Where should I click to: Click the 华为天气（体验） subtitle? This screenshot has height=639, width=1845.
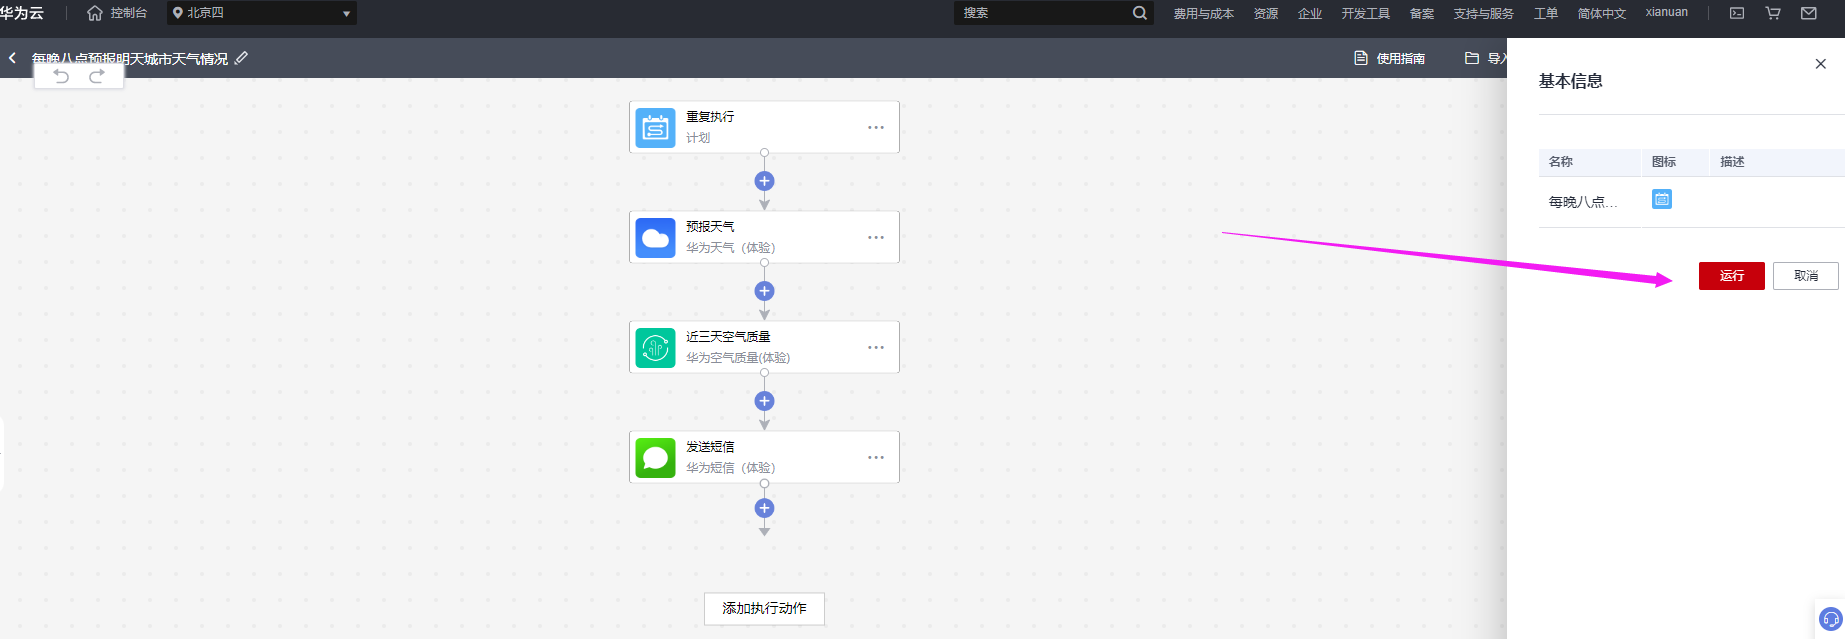(730, 248)
